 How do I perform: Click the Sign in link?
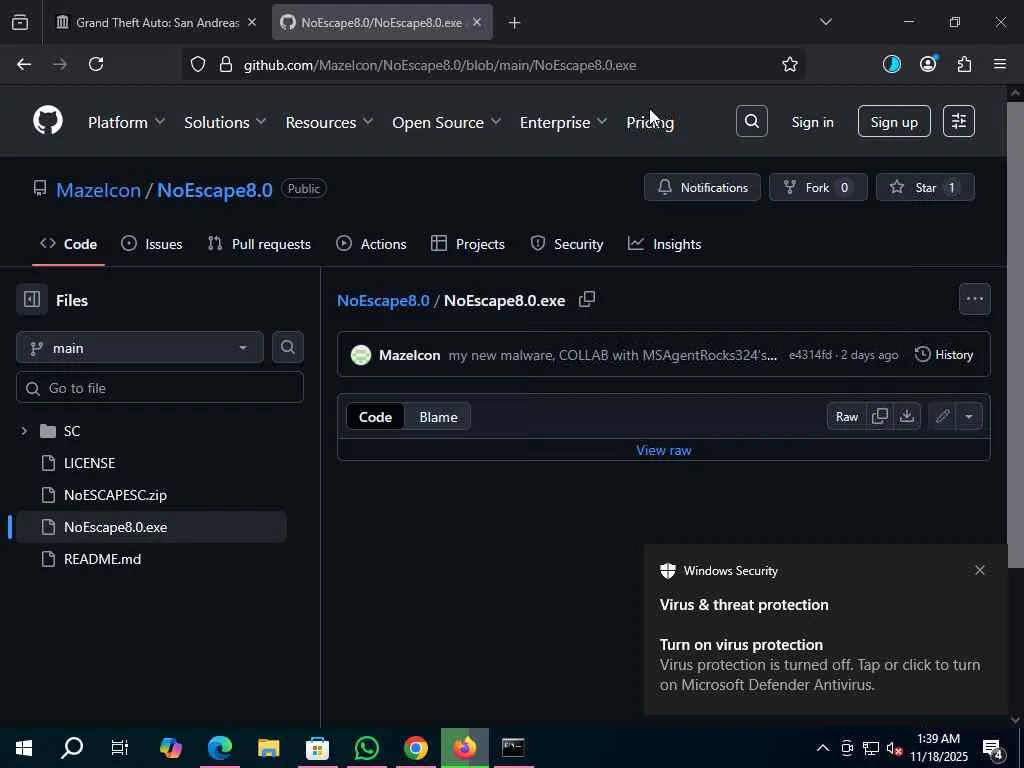[812, 122]
